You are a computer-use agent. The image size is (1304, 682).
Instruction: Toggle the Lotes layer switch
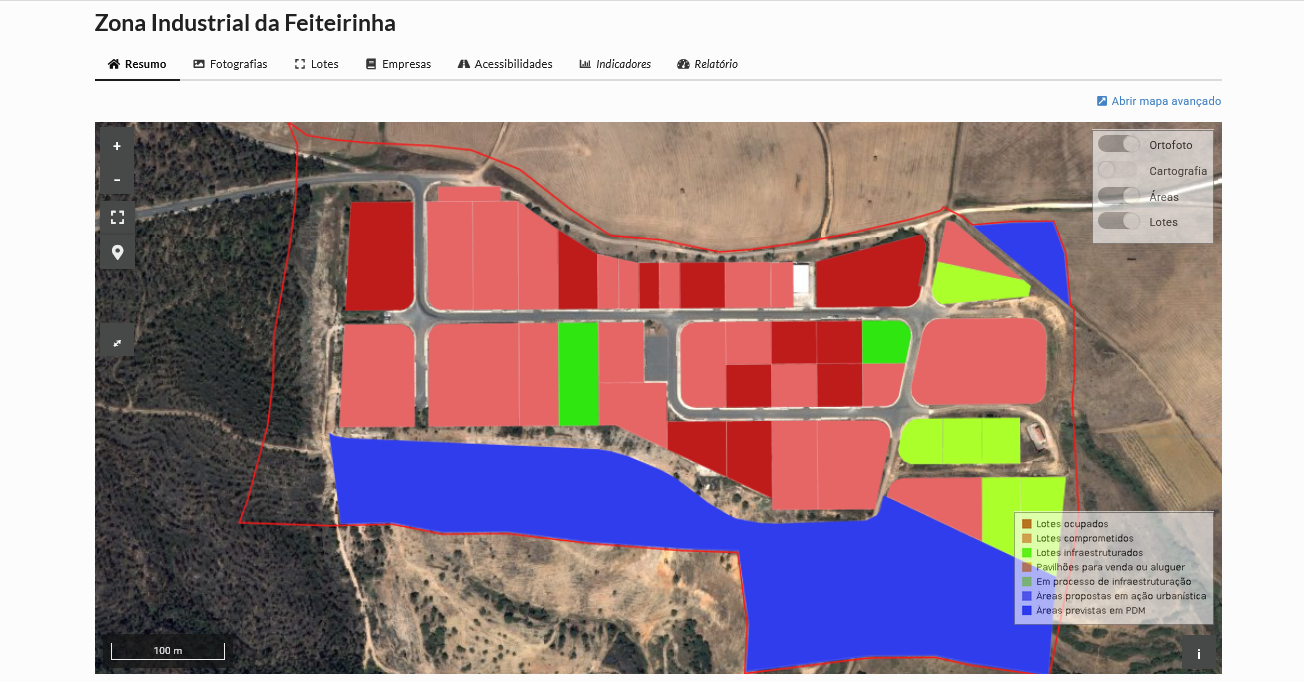click(x=1119, y=221)
